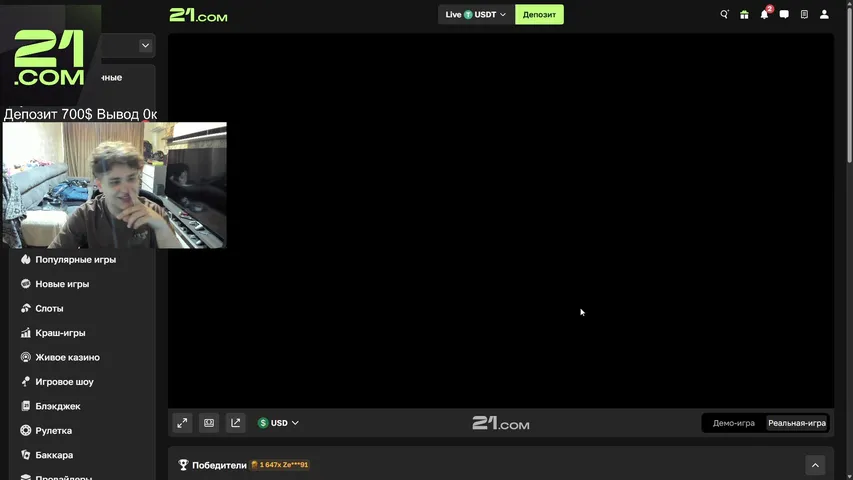Click the Победители heading
Viewport: 853px width, 480px height.
click(x=219, y=465)
